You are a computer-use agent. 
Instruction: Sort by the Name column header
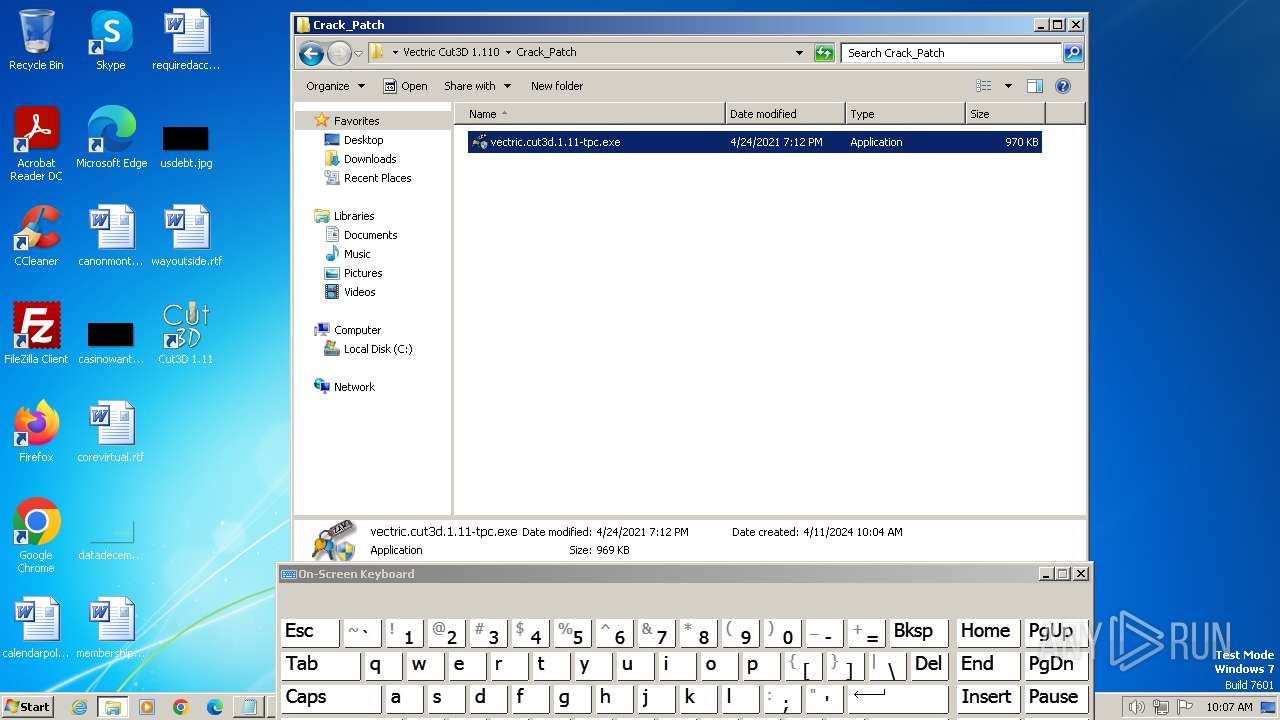click(x=590, y=114)
